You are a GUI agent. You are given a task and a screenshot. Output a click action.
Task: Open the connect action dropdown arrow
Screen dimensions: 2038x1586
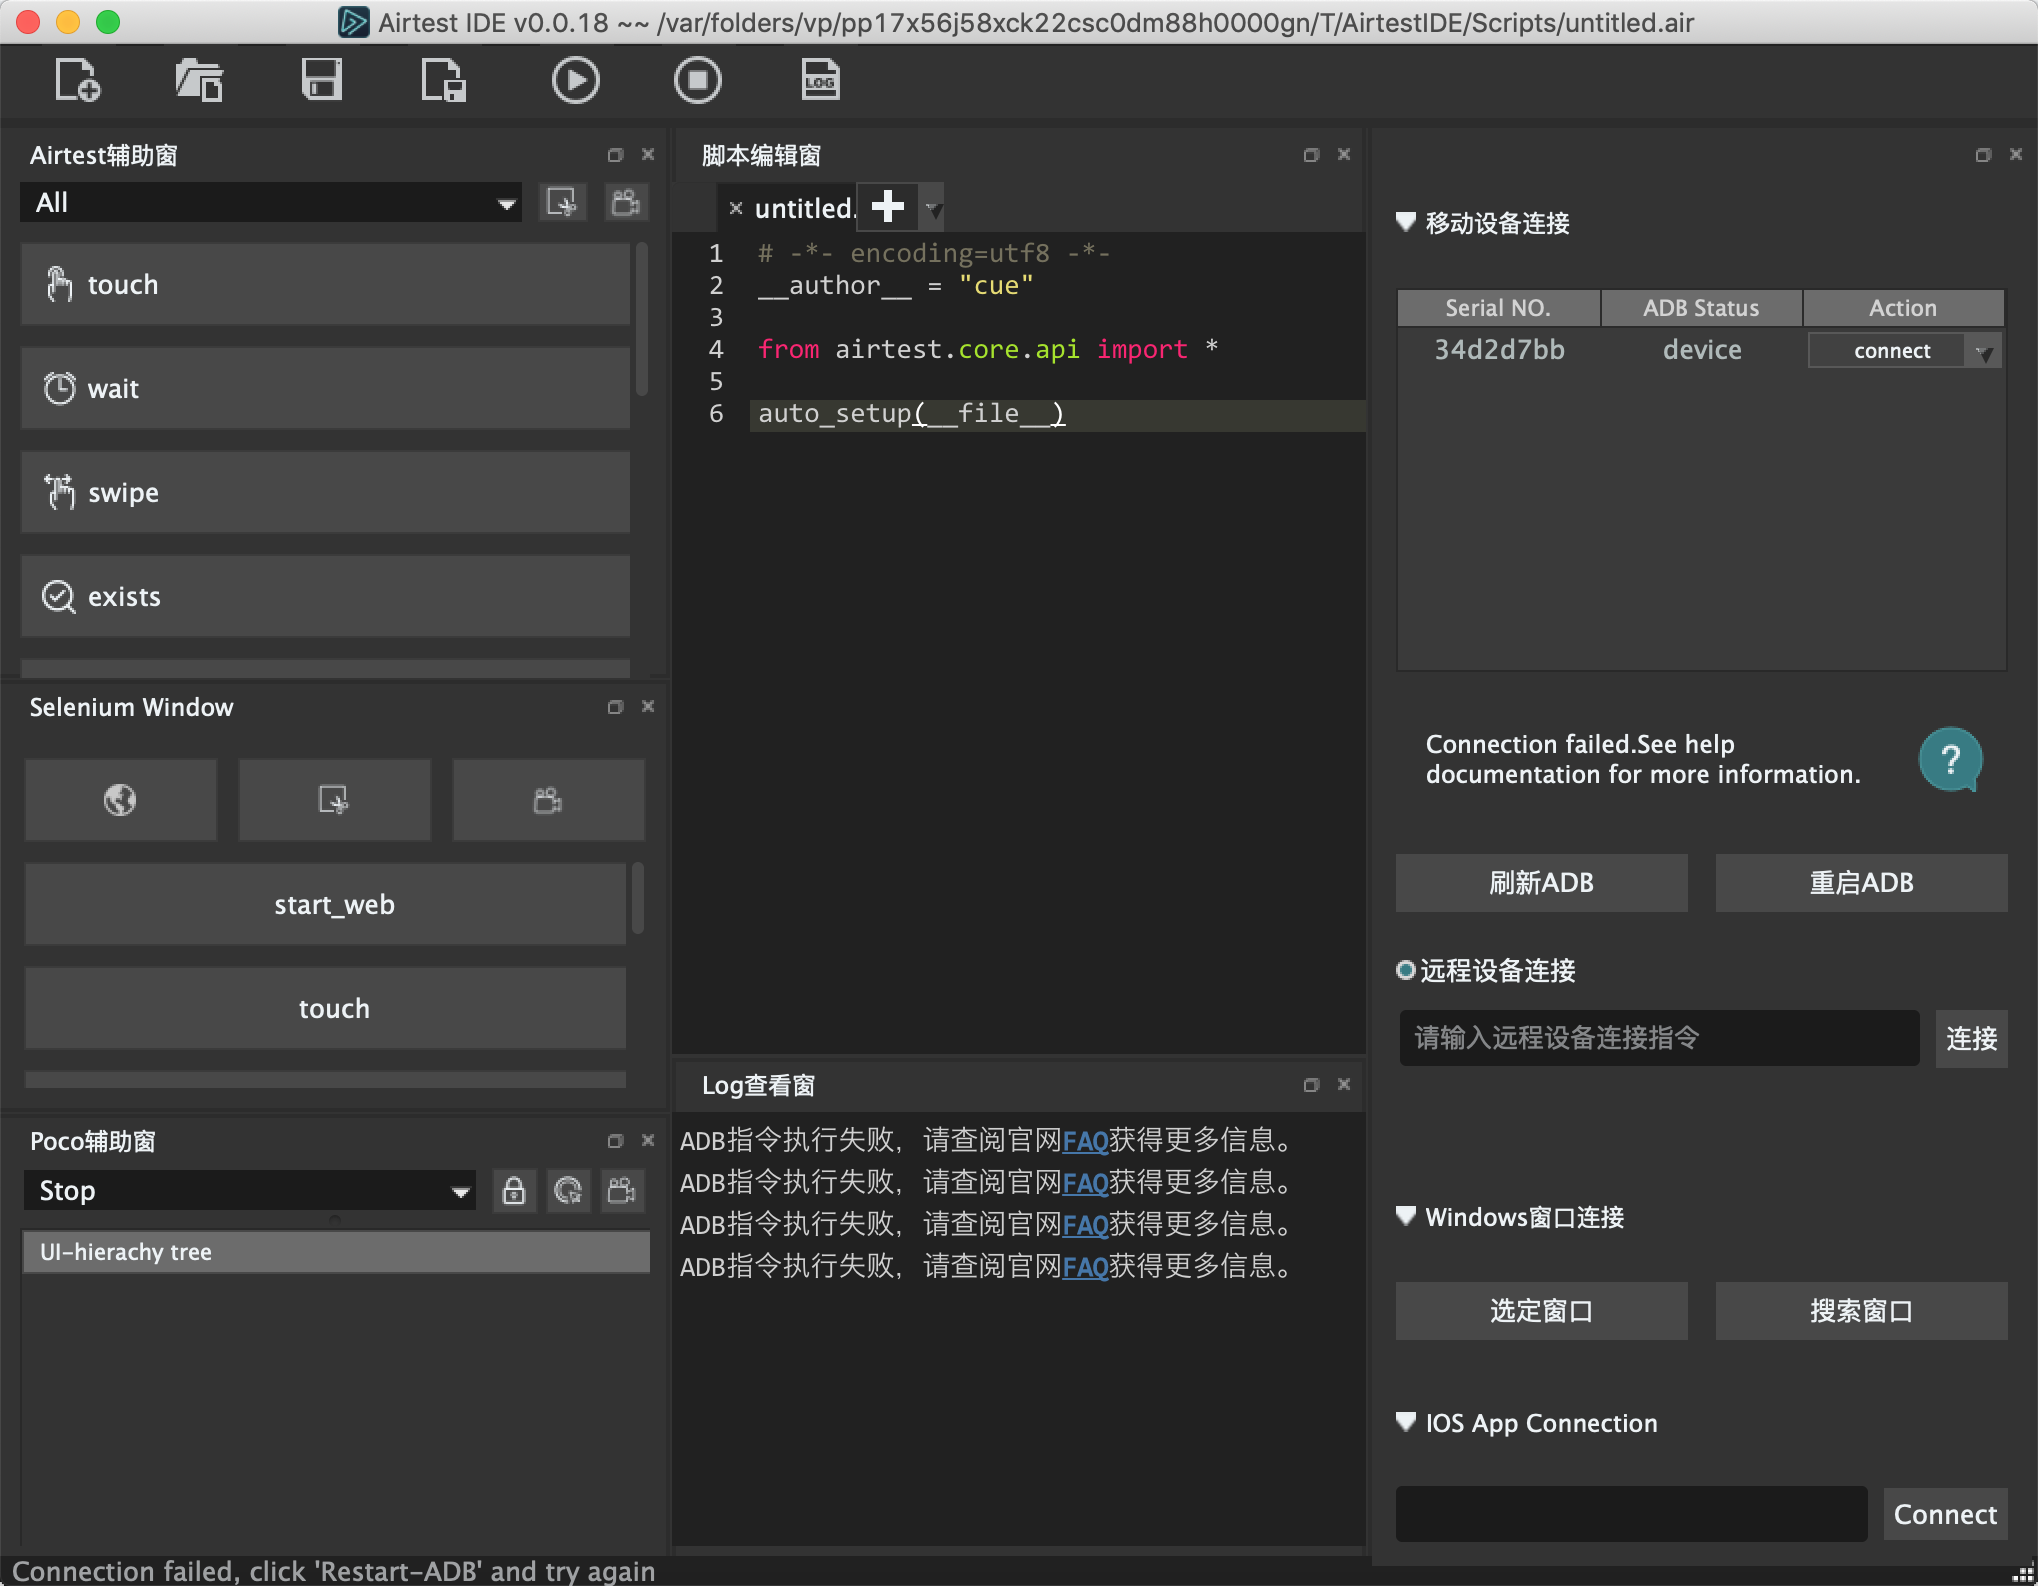click(x=1984, y=352)
